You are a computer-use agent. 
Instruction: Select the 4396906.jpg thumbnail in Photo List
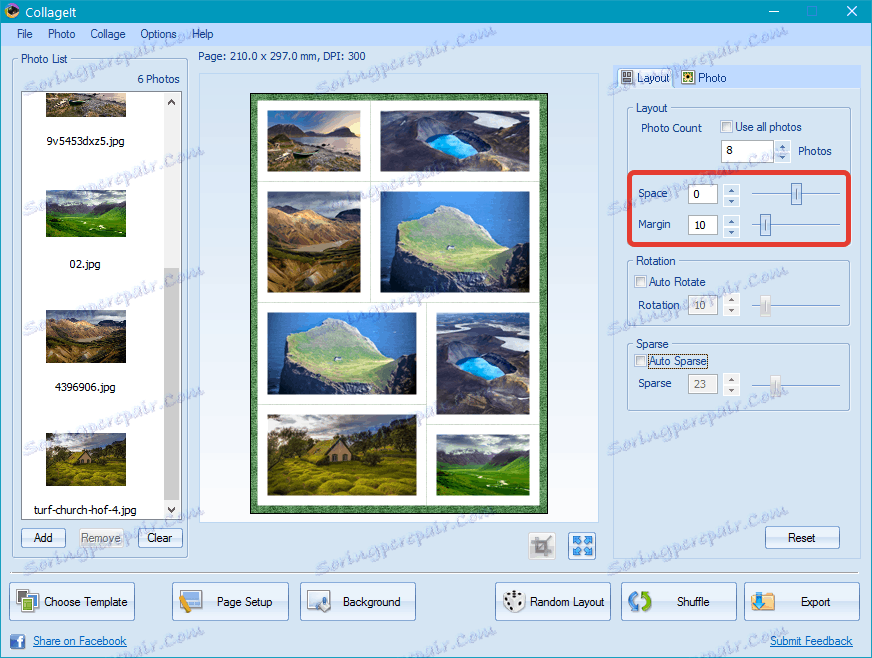coord(86,337)
